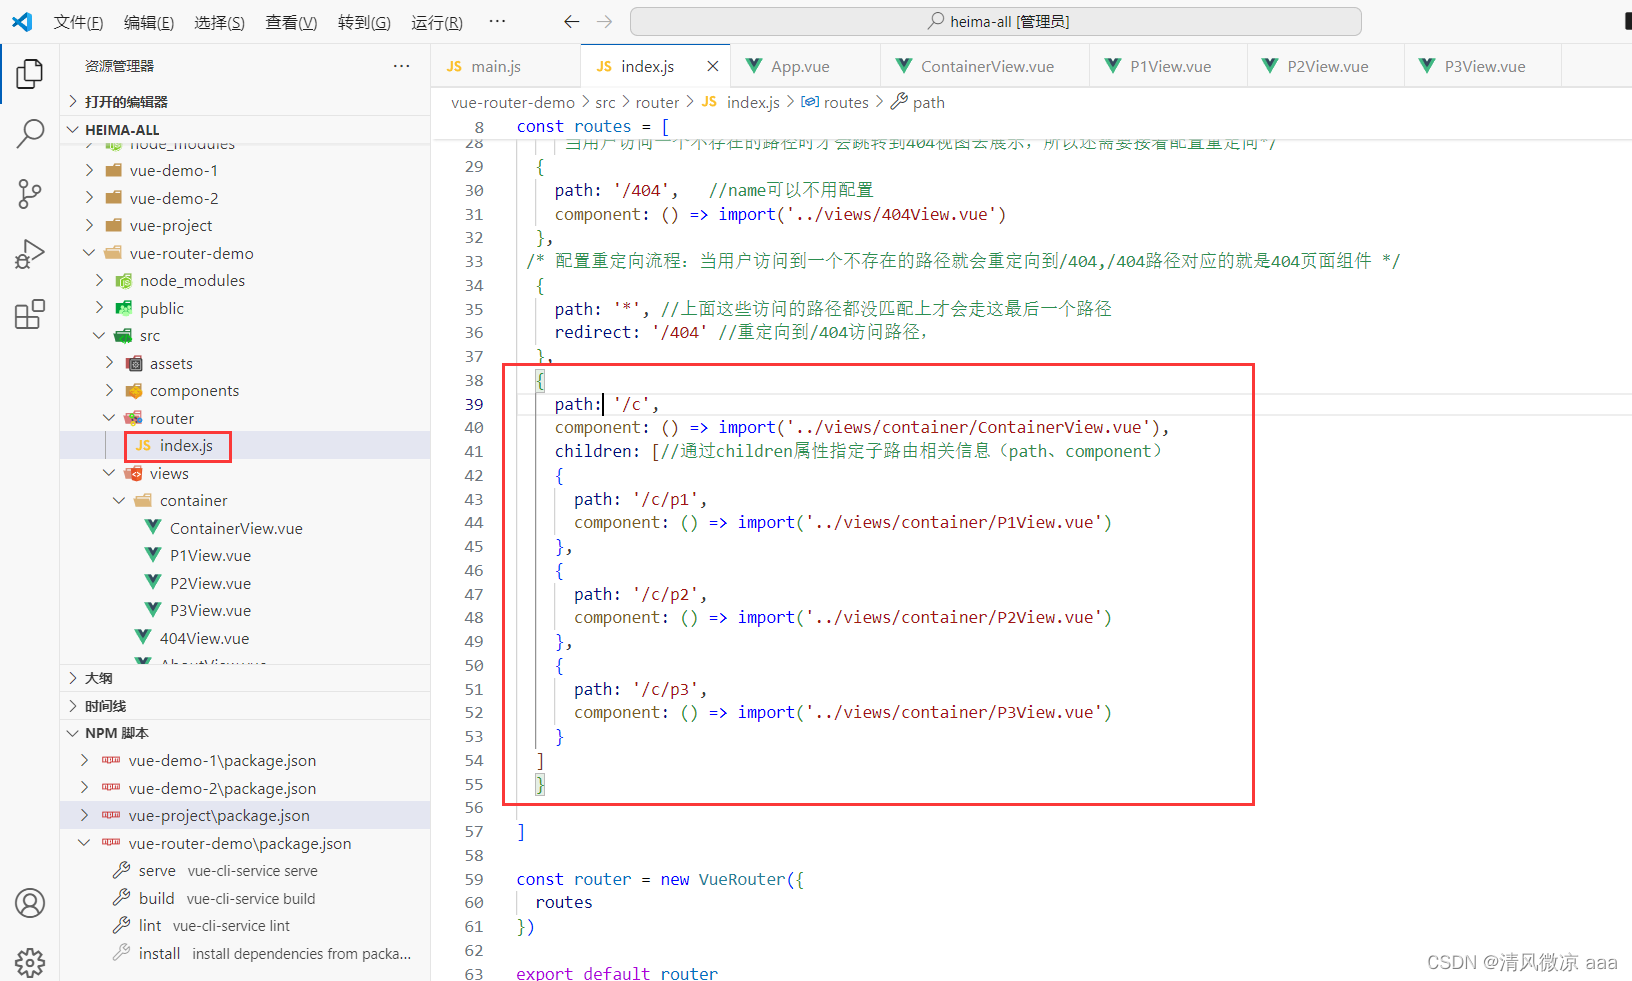Image resolution: width=1632 pixels, height=981 pixels.
Task: Open the Extensions view
Action: [x=30, y=314]
